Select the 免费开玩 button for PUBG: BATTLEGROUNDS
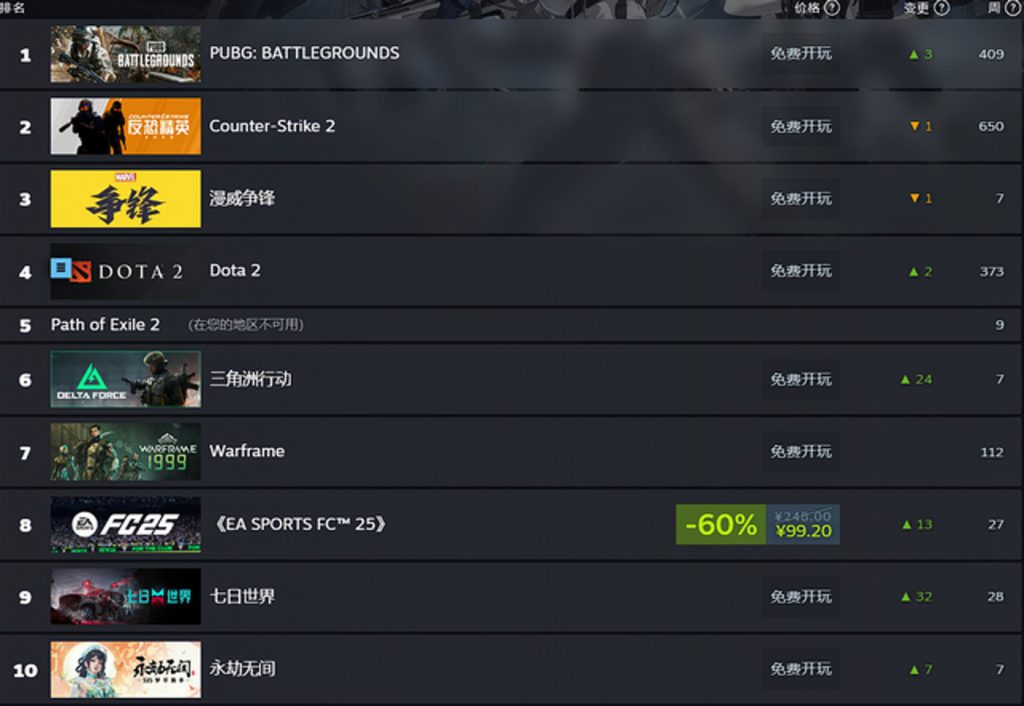This screenshot has height=706, width=1024. (x=801, y=54)
